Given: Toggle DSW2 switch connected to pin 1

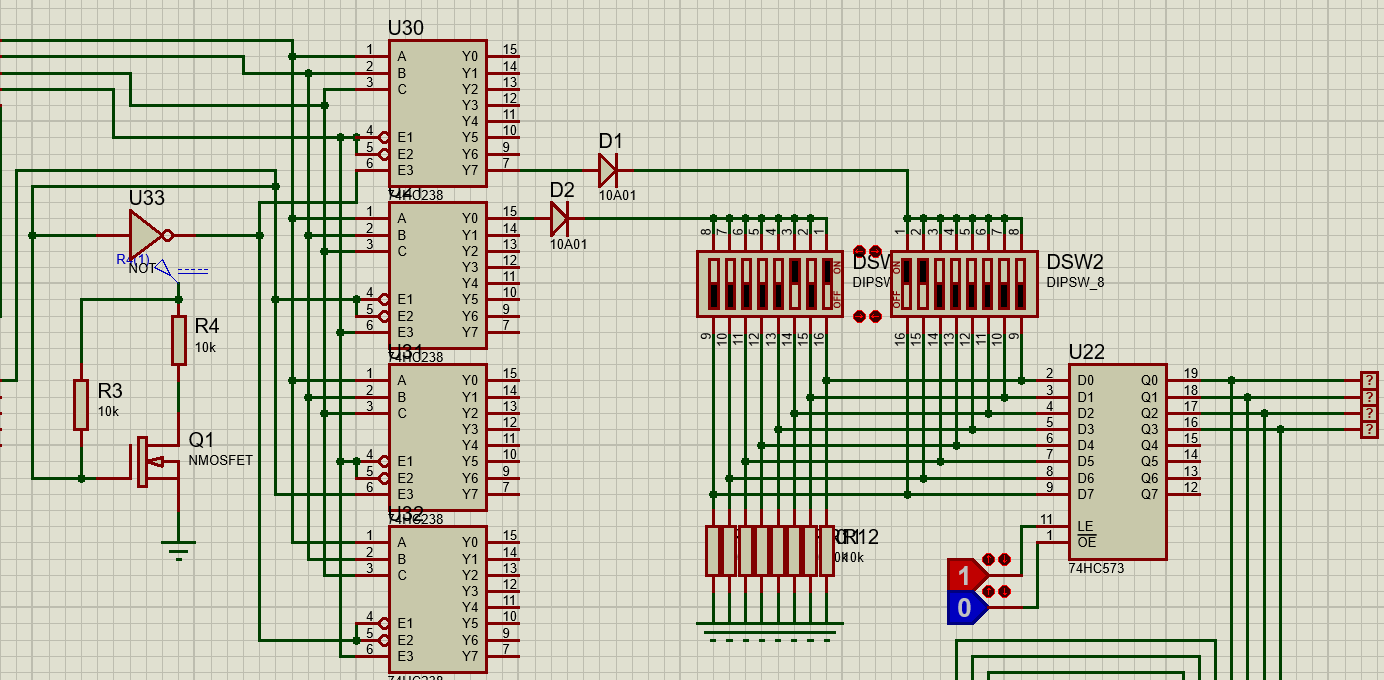Looking at the screenshot, I should point(907,284).
